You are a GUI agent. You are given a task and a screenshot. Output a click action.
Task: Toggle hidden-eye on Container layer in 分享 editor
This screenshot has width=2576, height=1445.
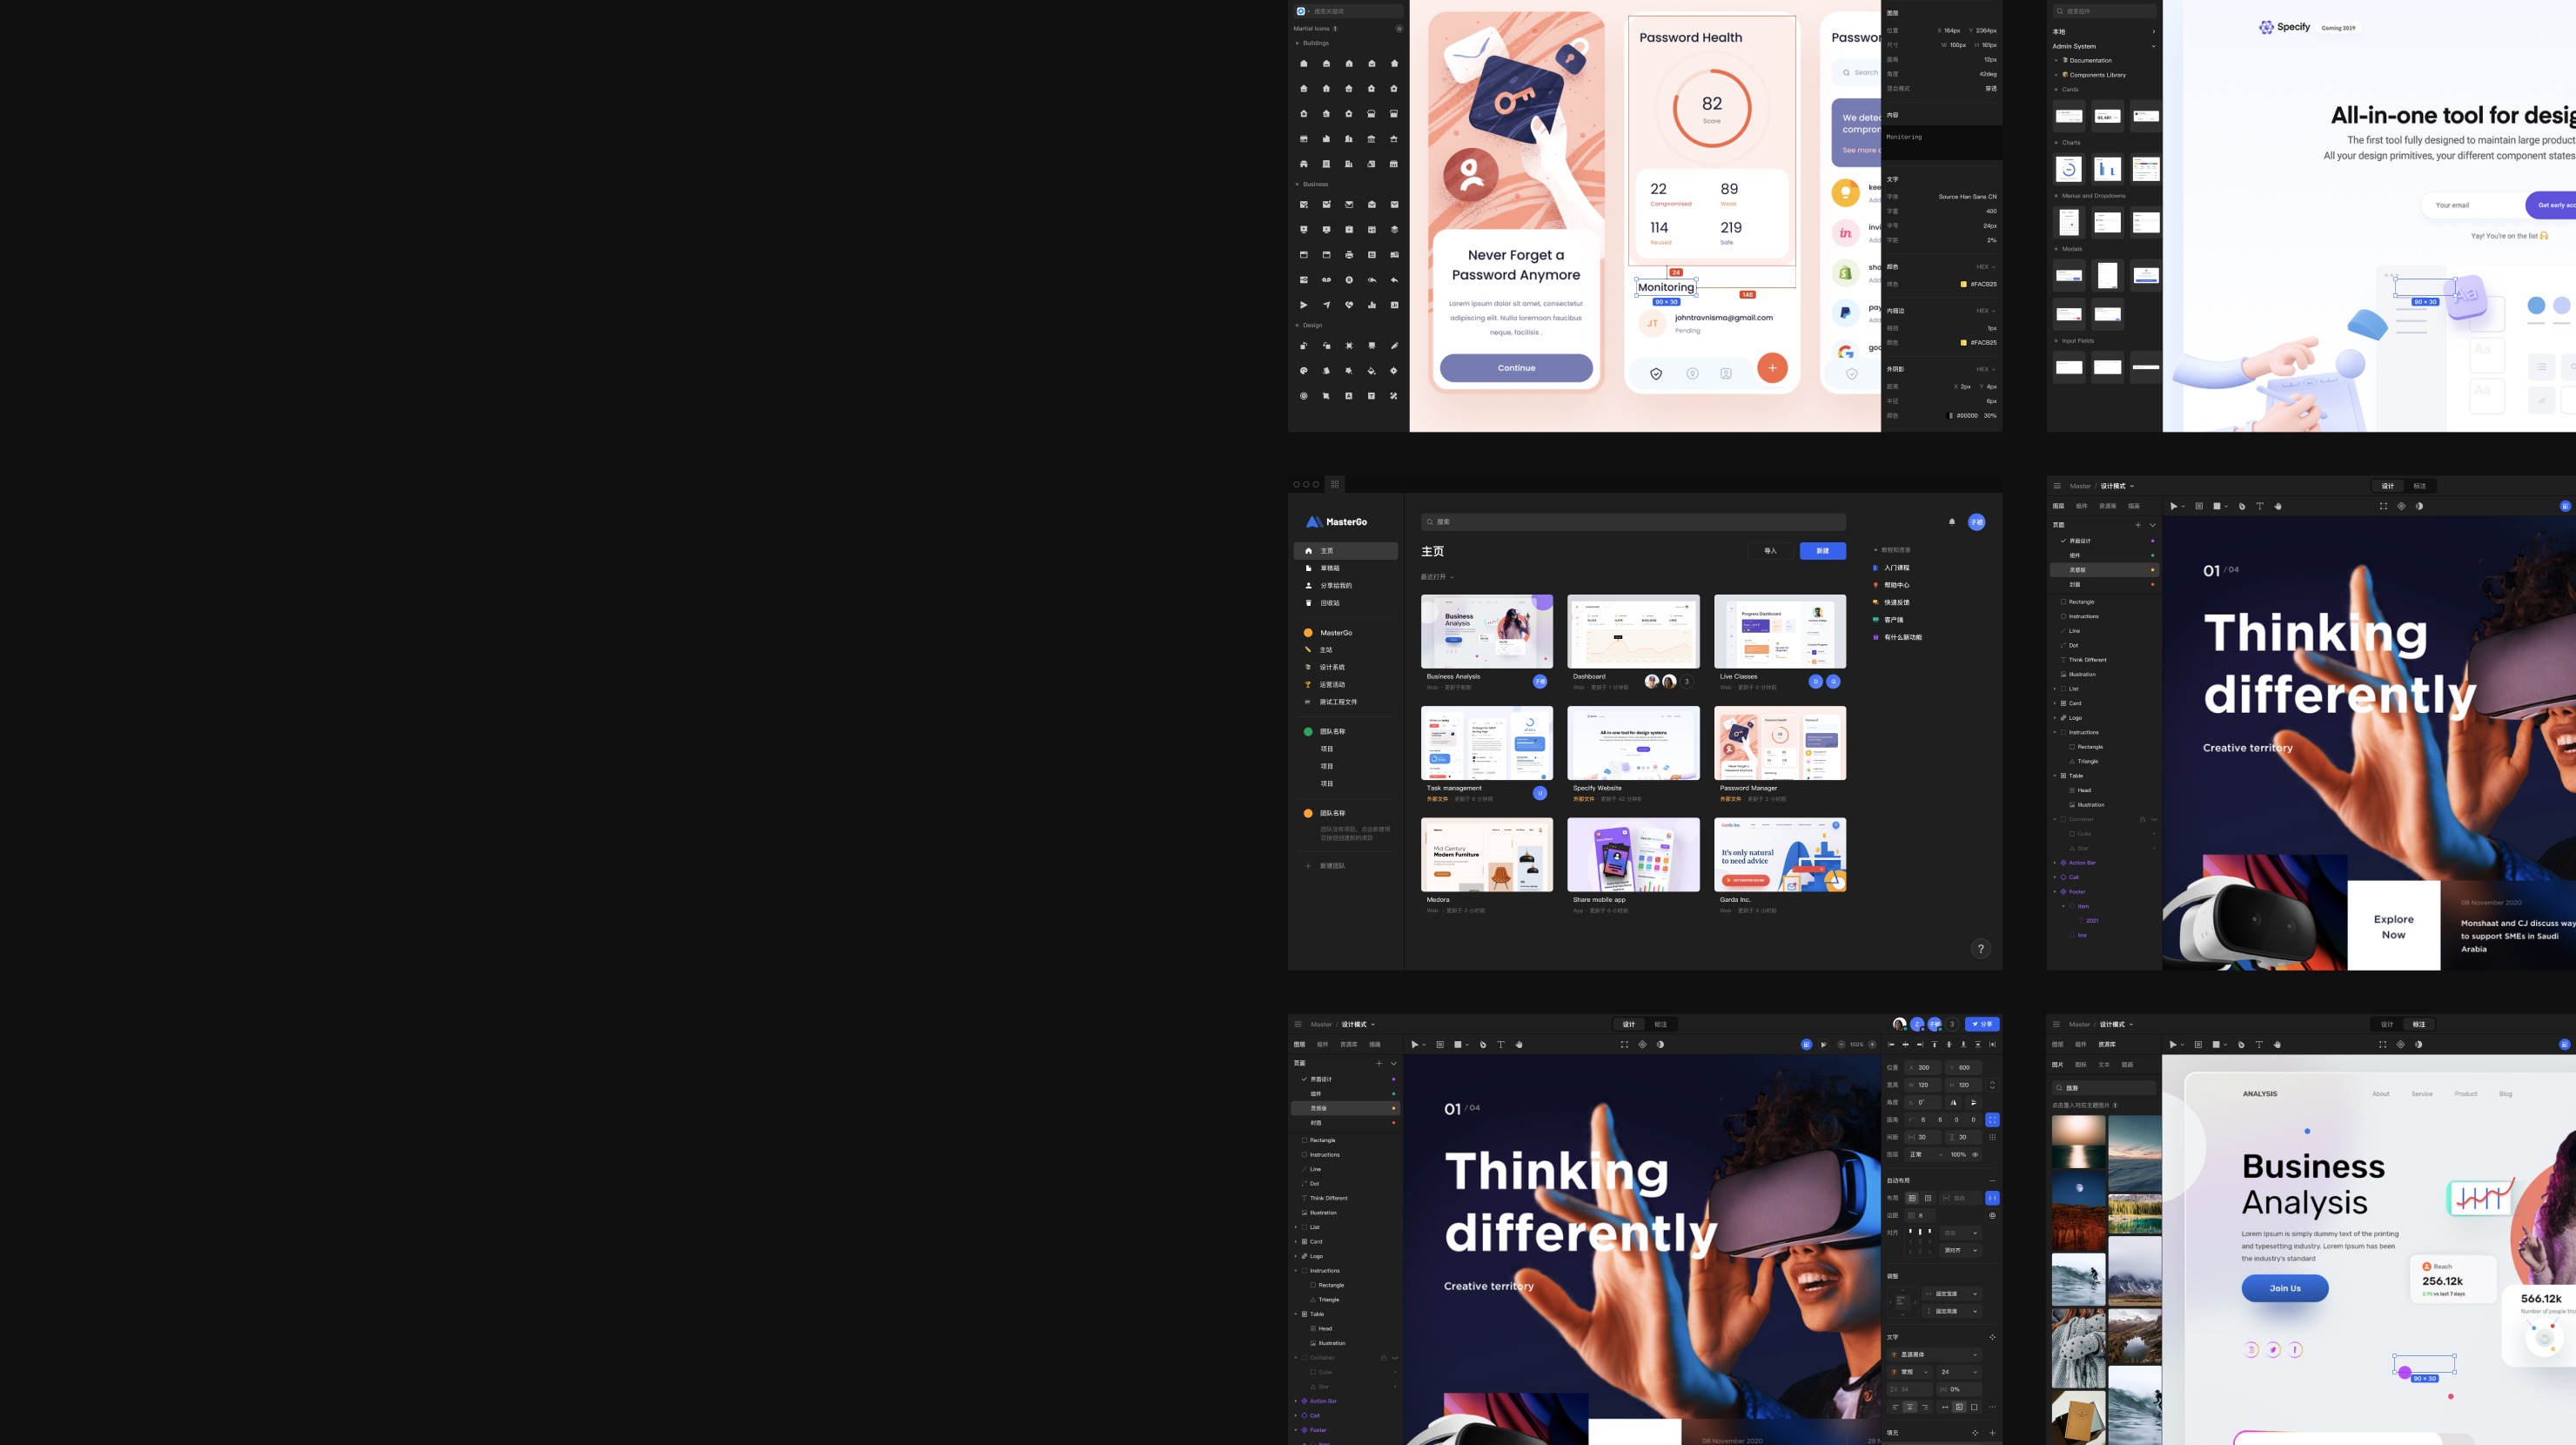(1395, 1358)
